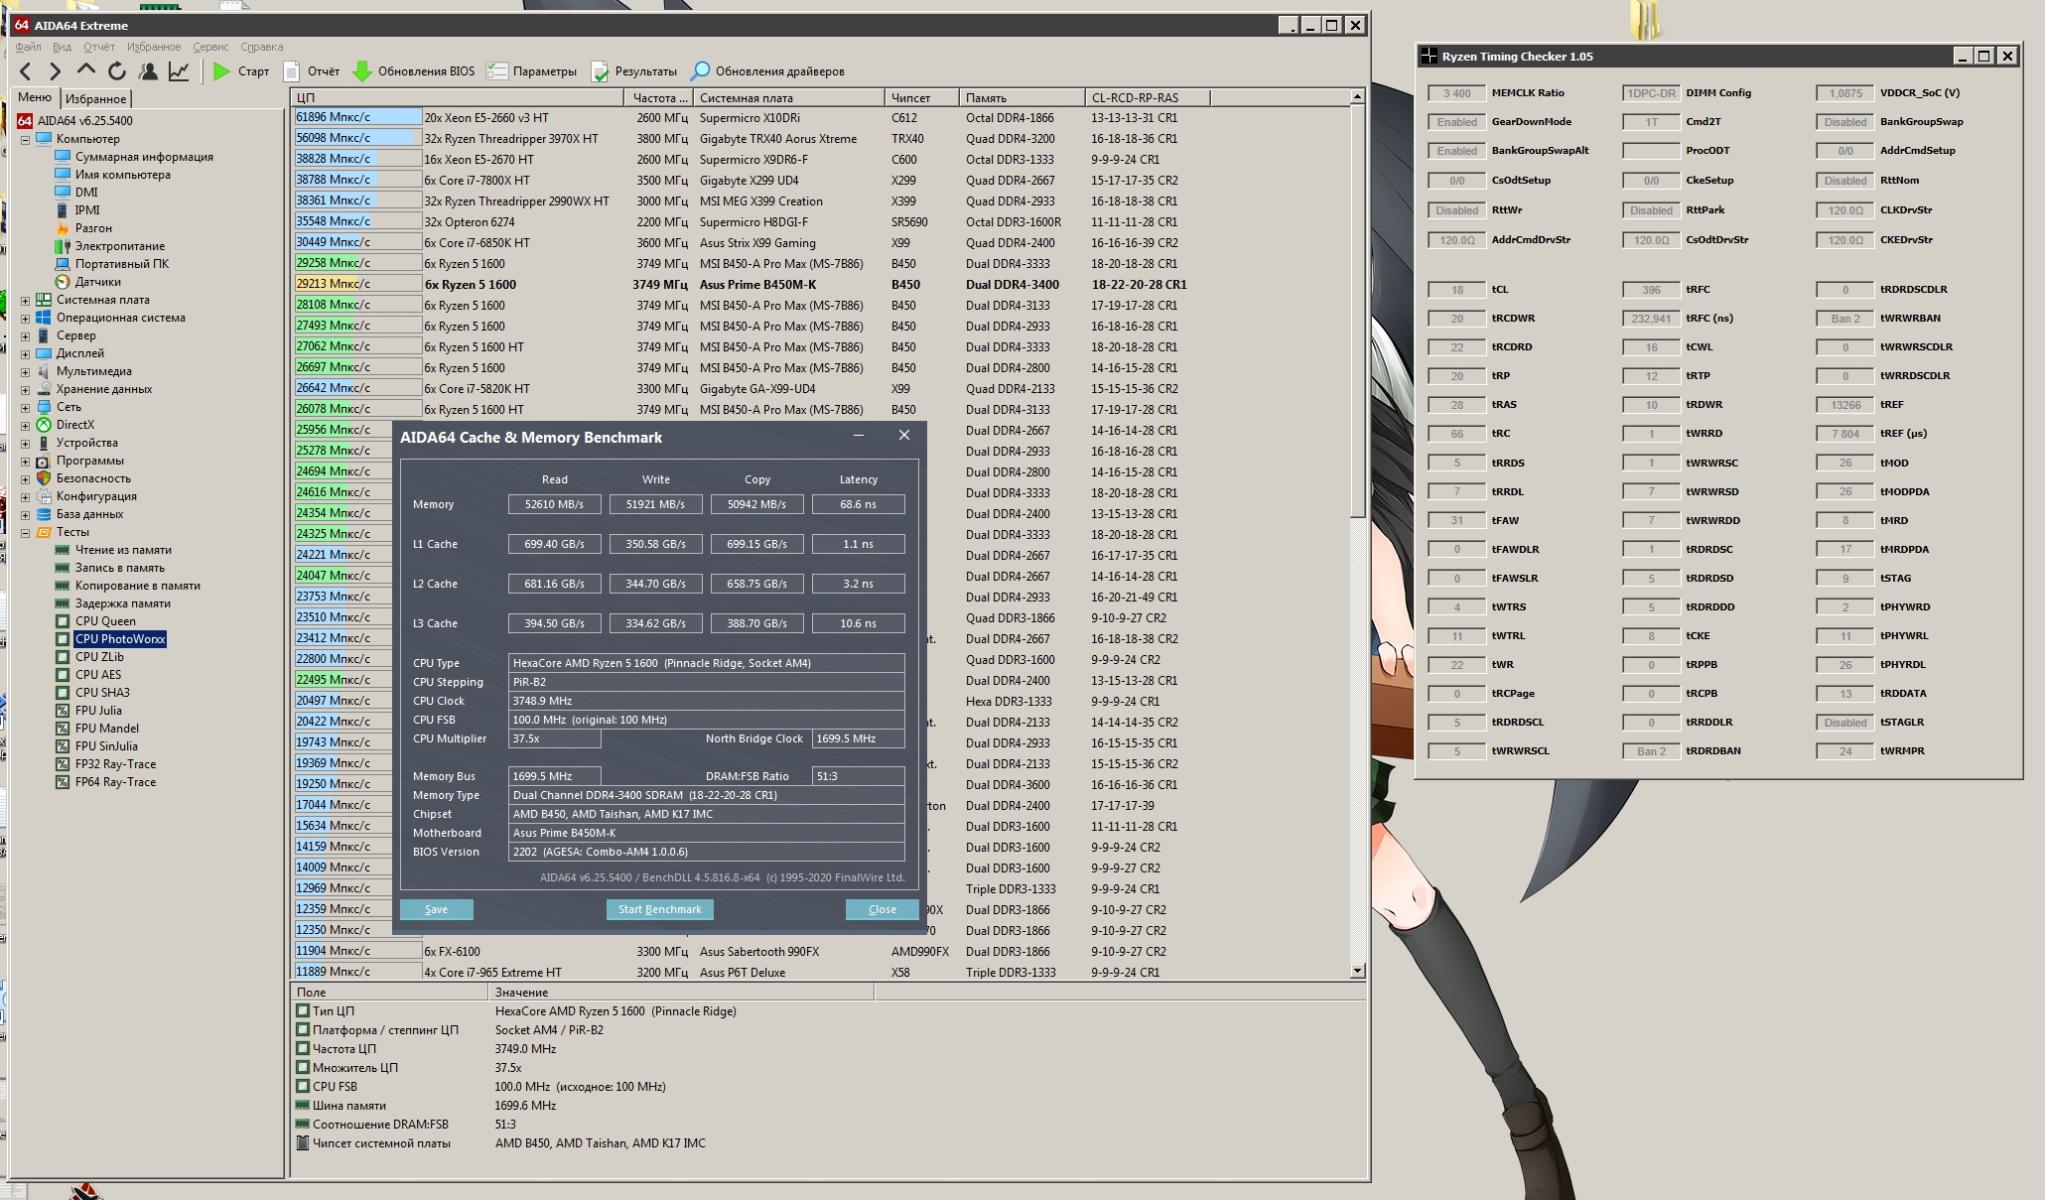Image resolution: width=2045 pixels, height=1200 pixels.
Task: Toggle the Частота ЦП checkbox
Action: tap(302, 1049)
